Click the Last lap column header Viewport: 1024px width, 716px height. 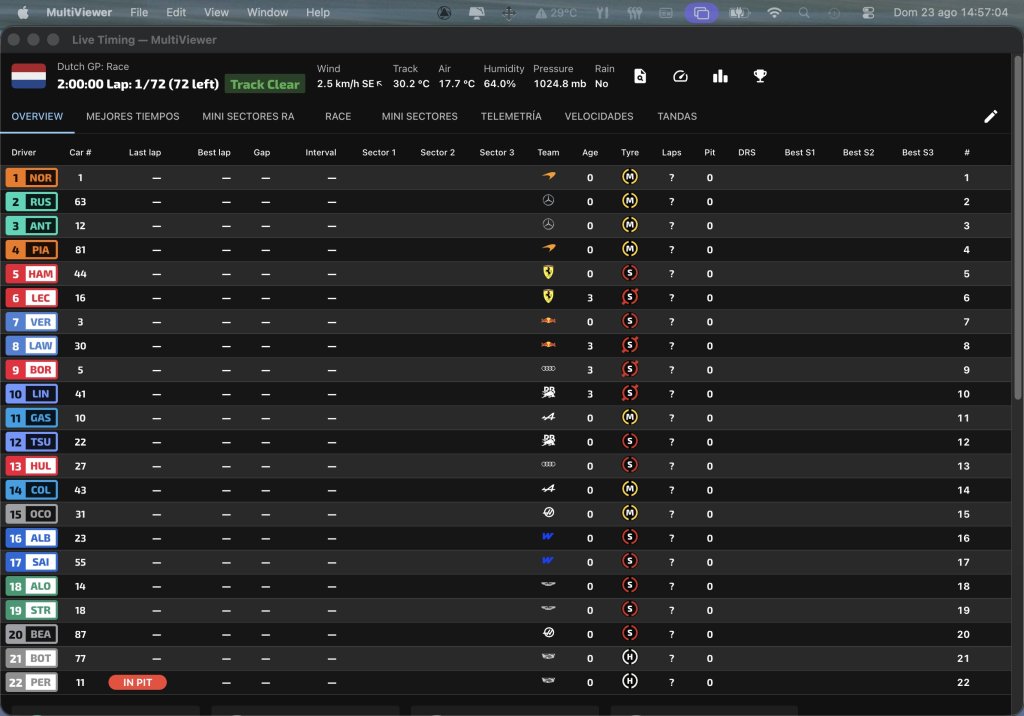(144, 152)
